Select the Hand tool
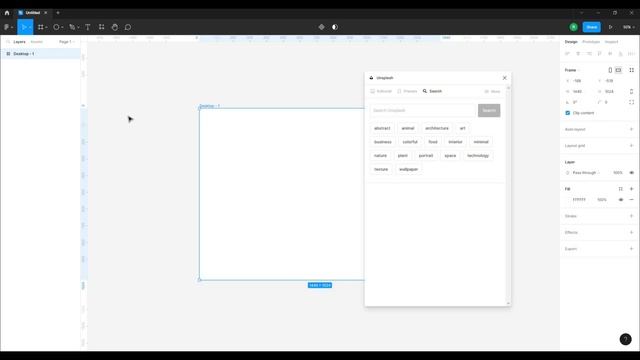640x360 pixels. [x=115, y=27]
